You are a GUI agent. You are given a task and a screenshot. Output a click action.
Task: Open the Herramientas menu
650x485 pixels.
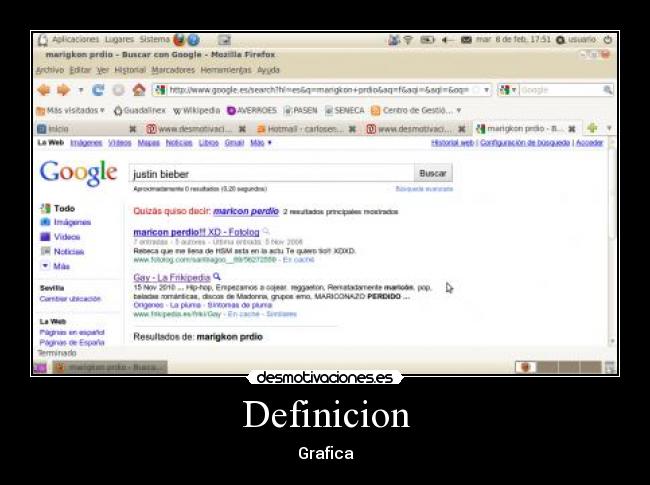coord(226,70)
